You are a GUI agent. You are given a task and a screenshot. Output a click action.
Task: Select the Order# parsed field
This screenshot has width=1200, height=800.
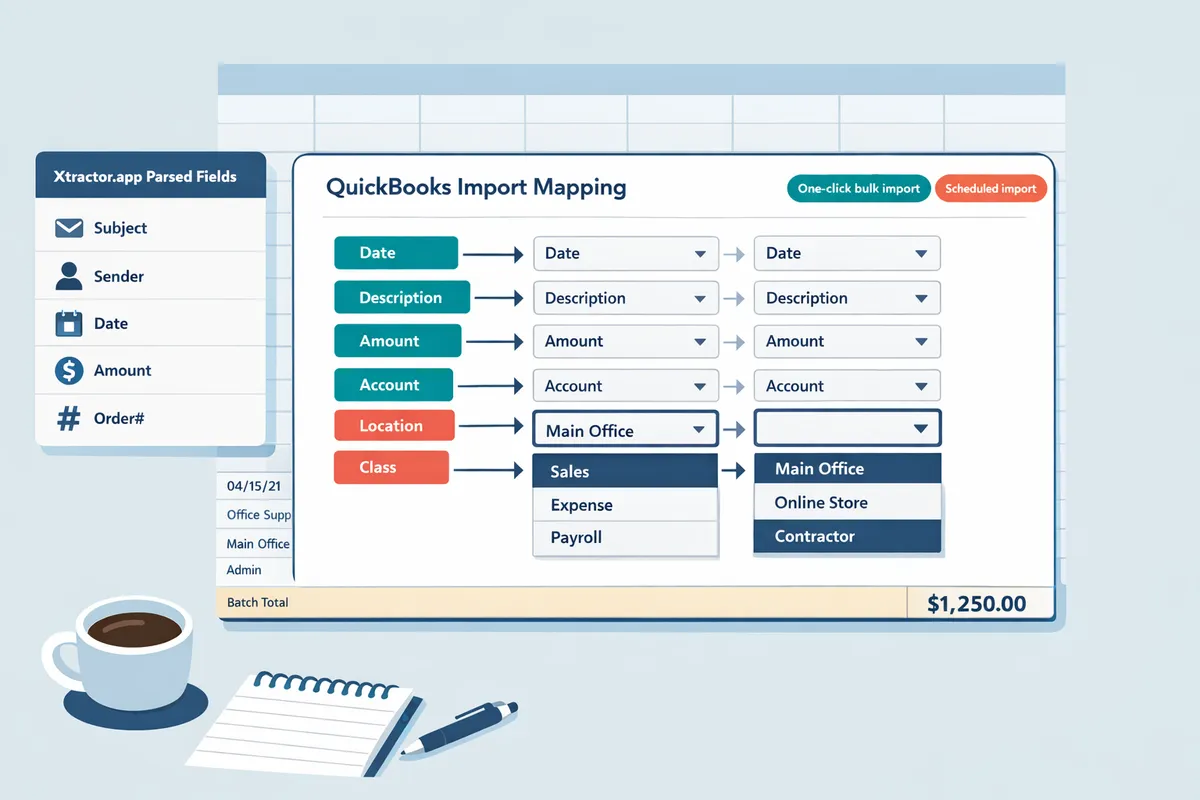pyautogui.click(x=150, y=418)
